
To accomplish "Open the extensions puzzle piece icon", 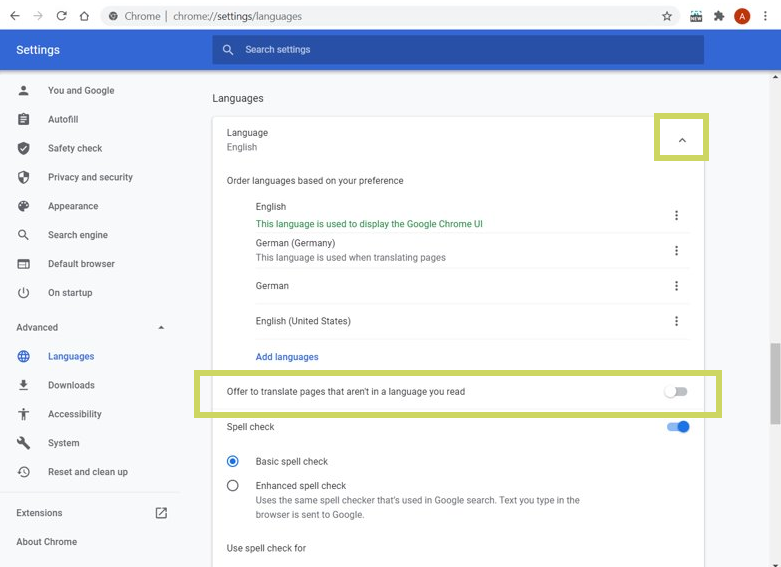I will tap(719, 16).
